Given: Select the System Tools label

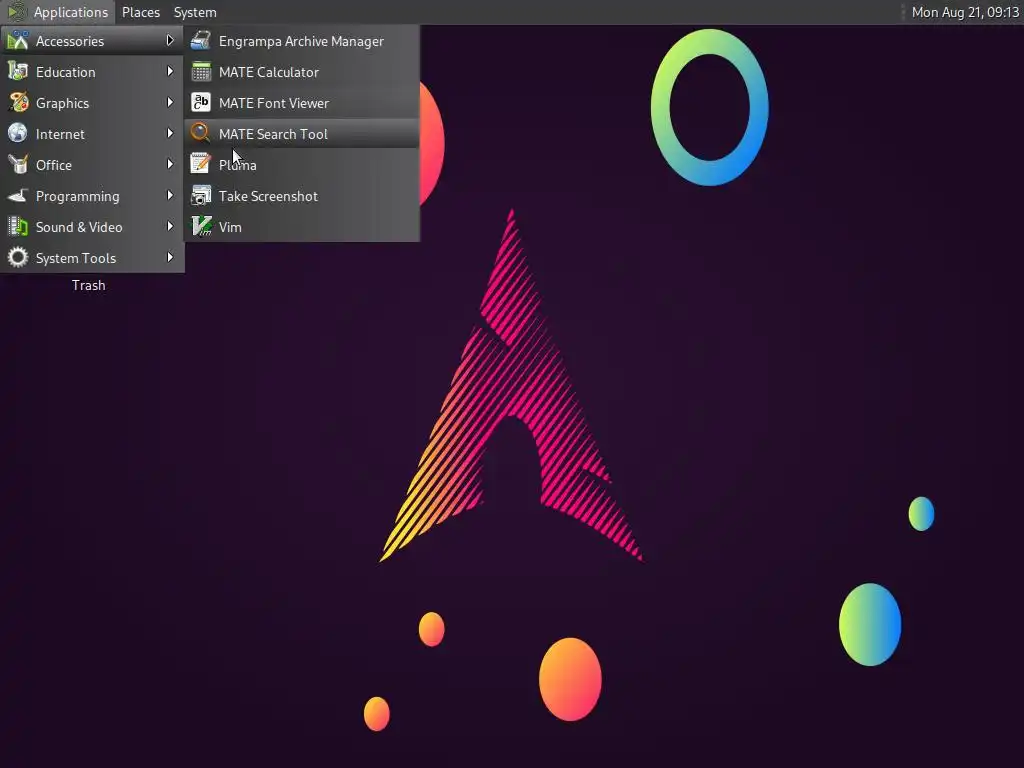Looking at the screenshot, I should coord(76,258).
